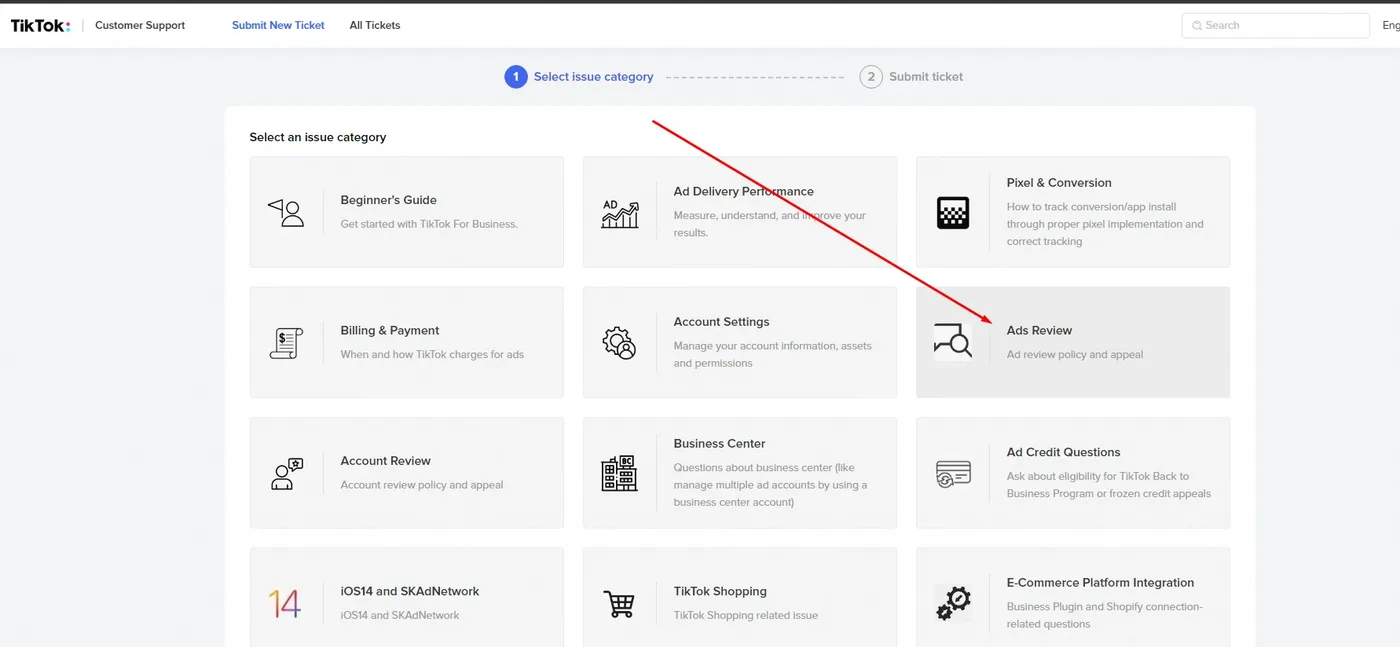Screen dimensions: 1400x647
Task: Click 'Ask about eligibility for TikTok Back' text
Action: point(1108,485)
